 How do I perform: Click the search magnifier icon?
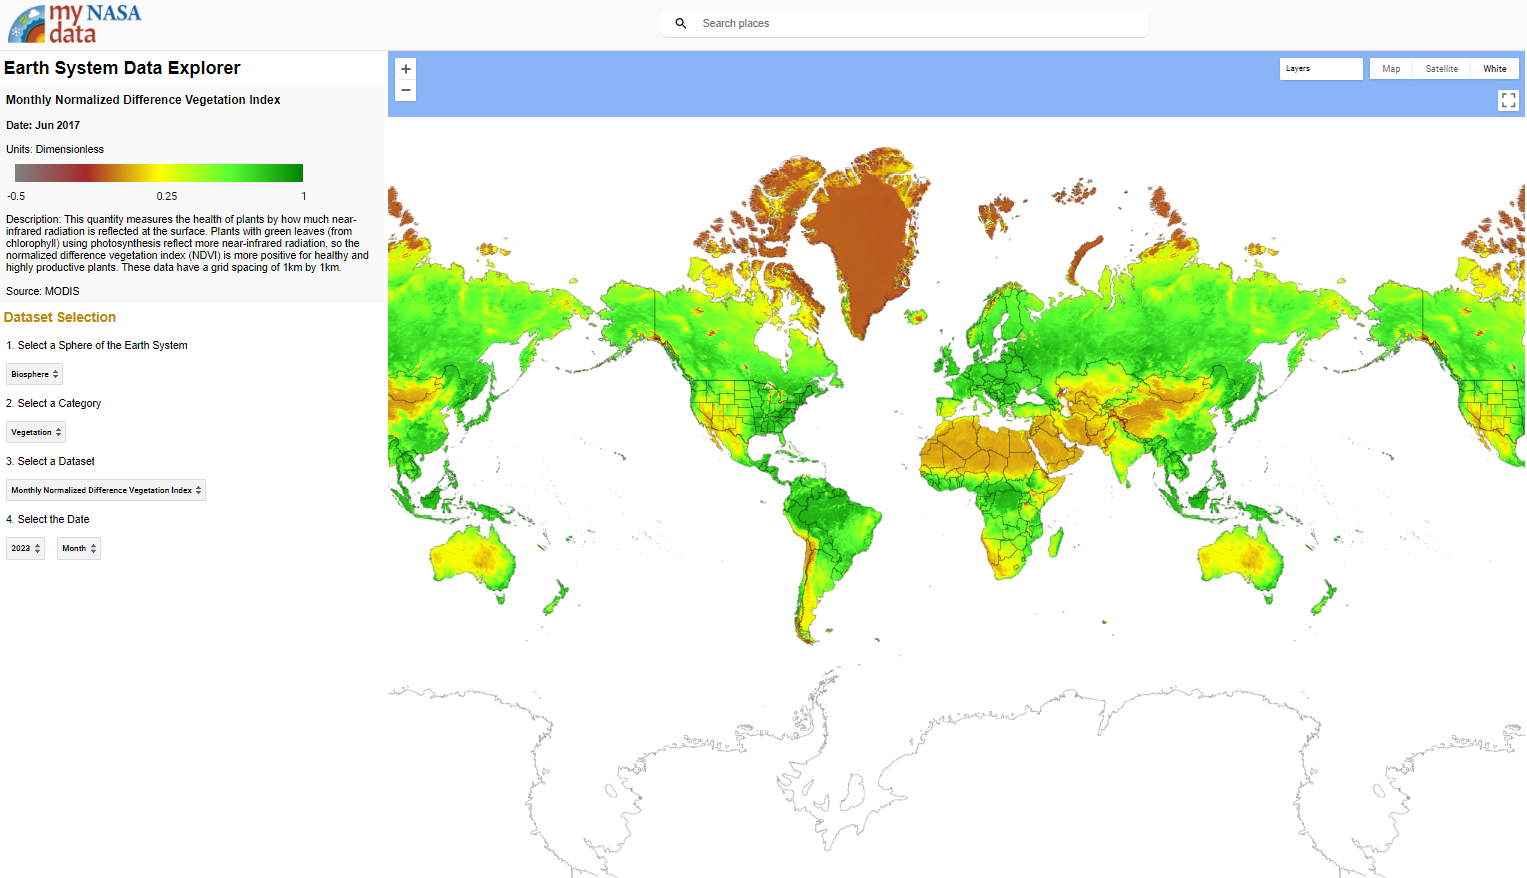click(681, 22)
